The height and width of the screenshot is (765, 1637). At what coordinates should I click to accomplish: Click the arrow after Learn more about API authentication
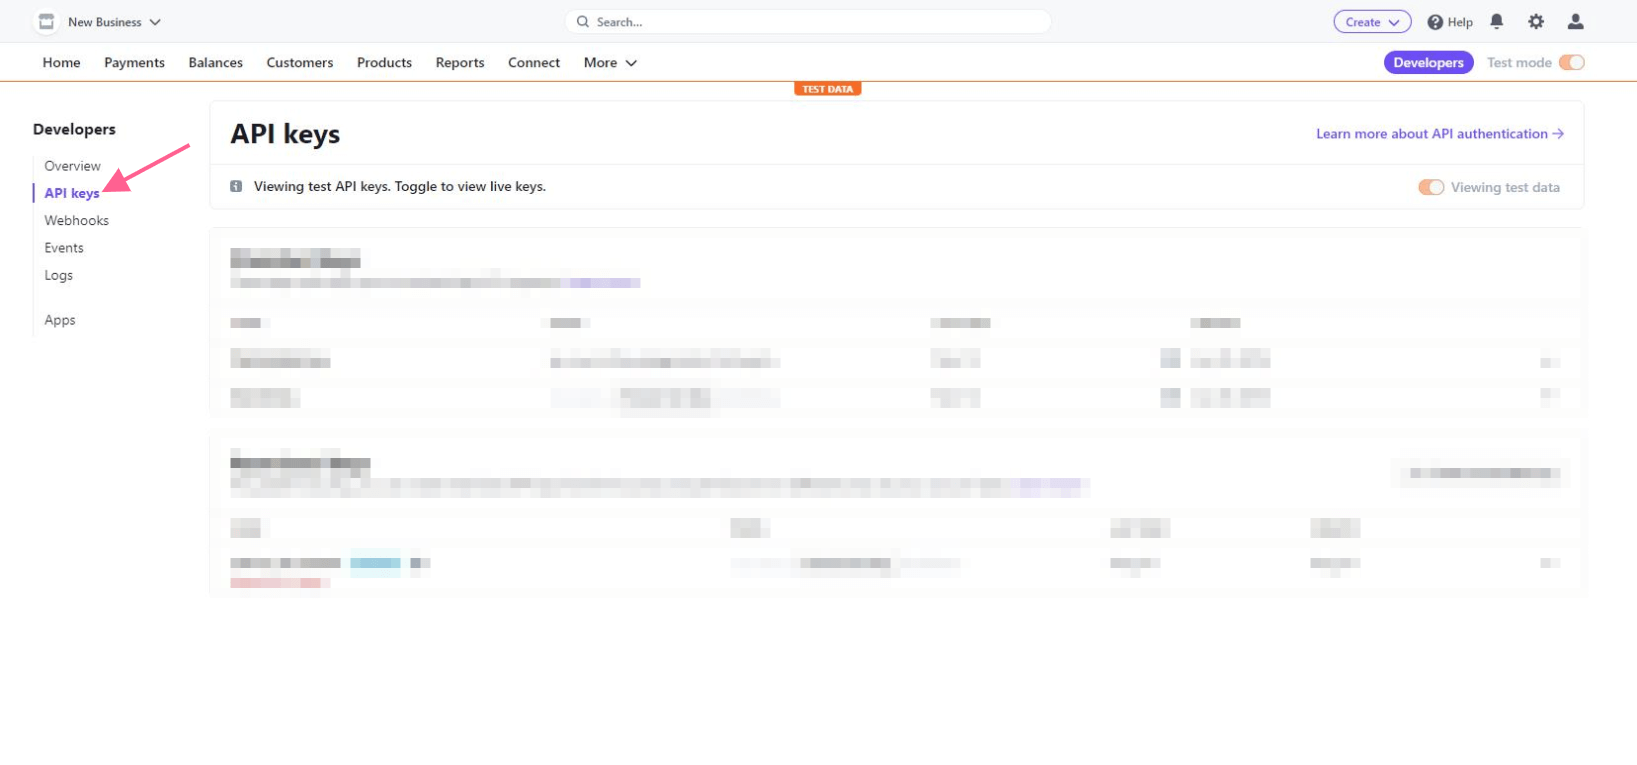click(1558, 134)
